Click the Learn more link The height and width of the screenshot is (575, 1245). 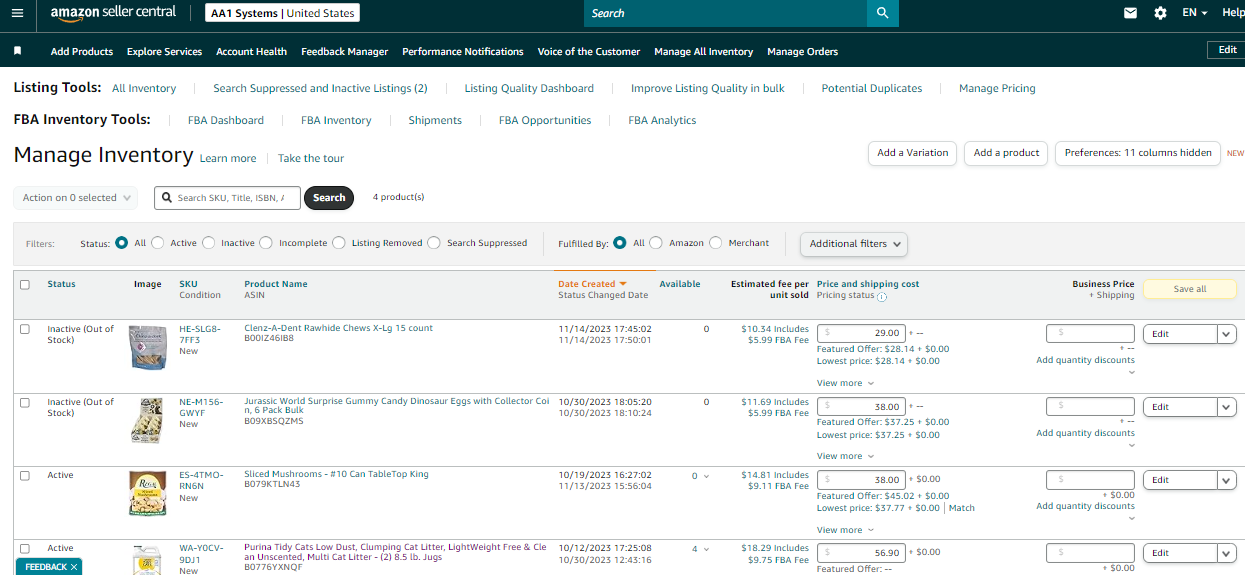pyautogui.click(x=228, y=158)
